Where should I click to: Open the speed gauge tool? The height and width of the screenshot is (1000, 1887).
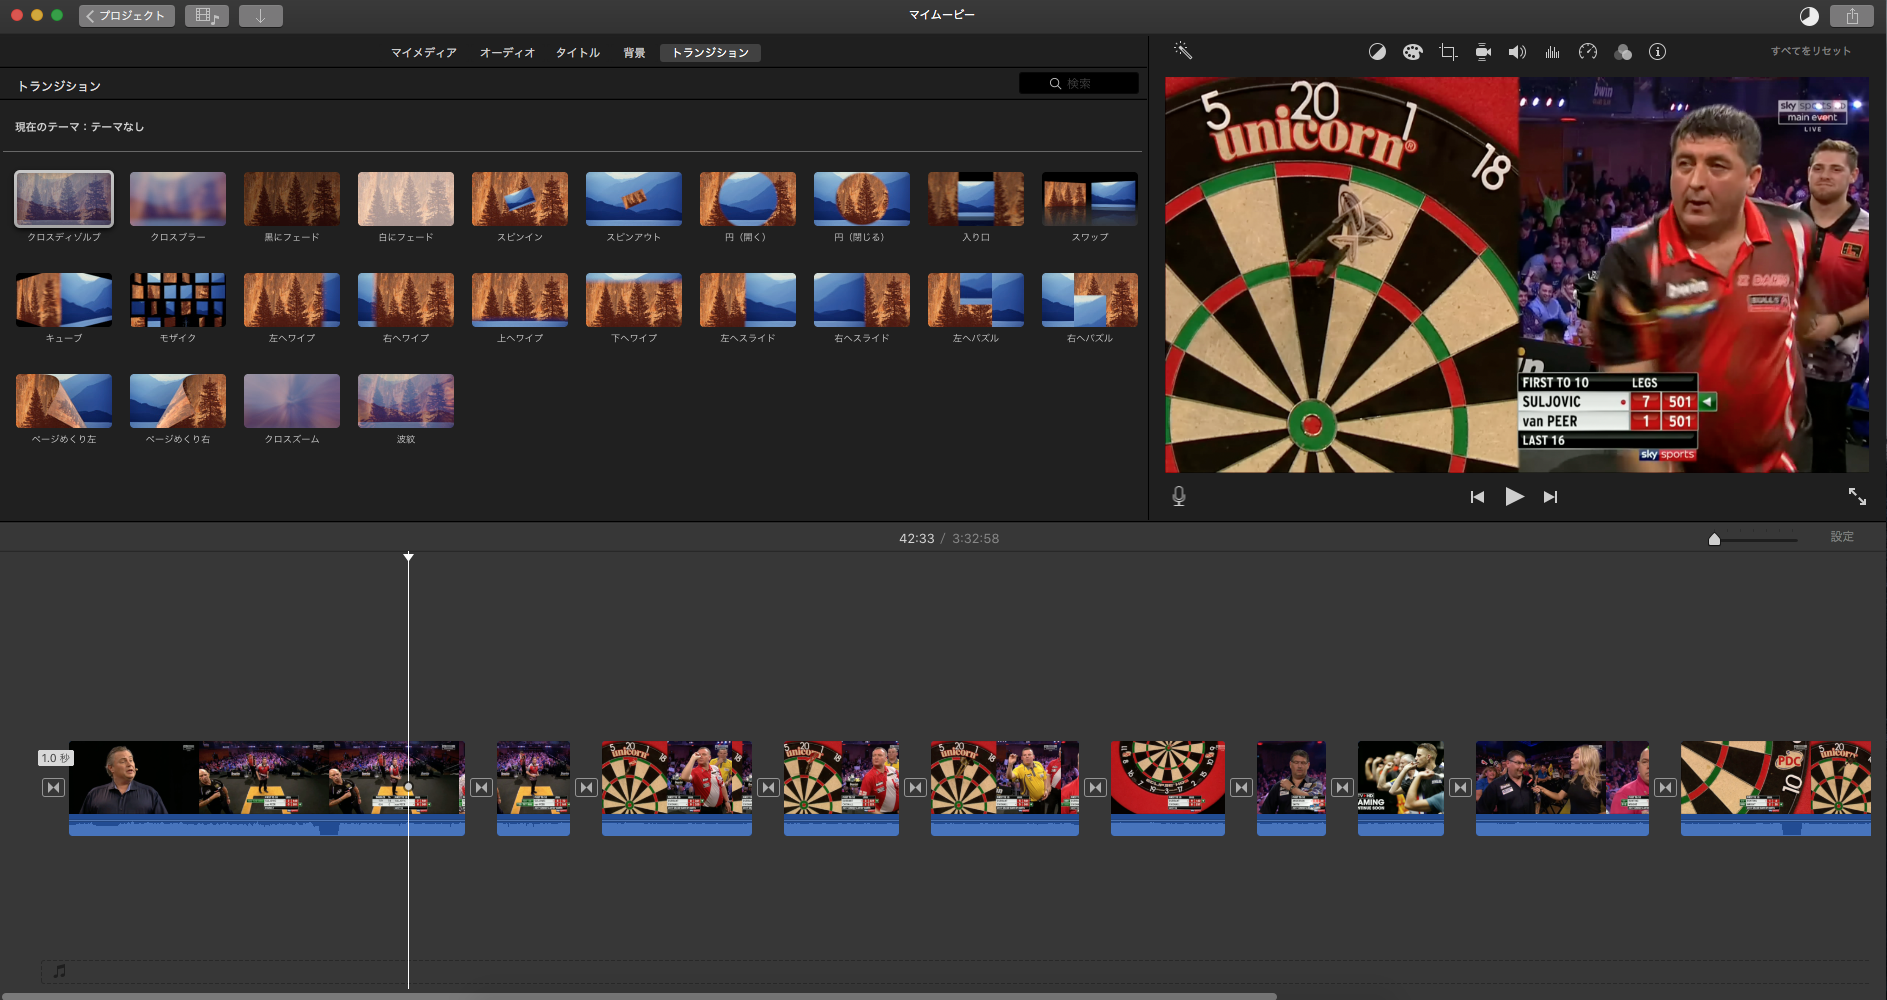point(1588,52)
